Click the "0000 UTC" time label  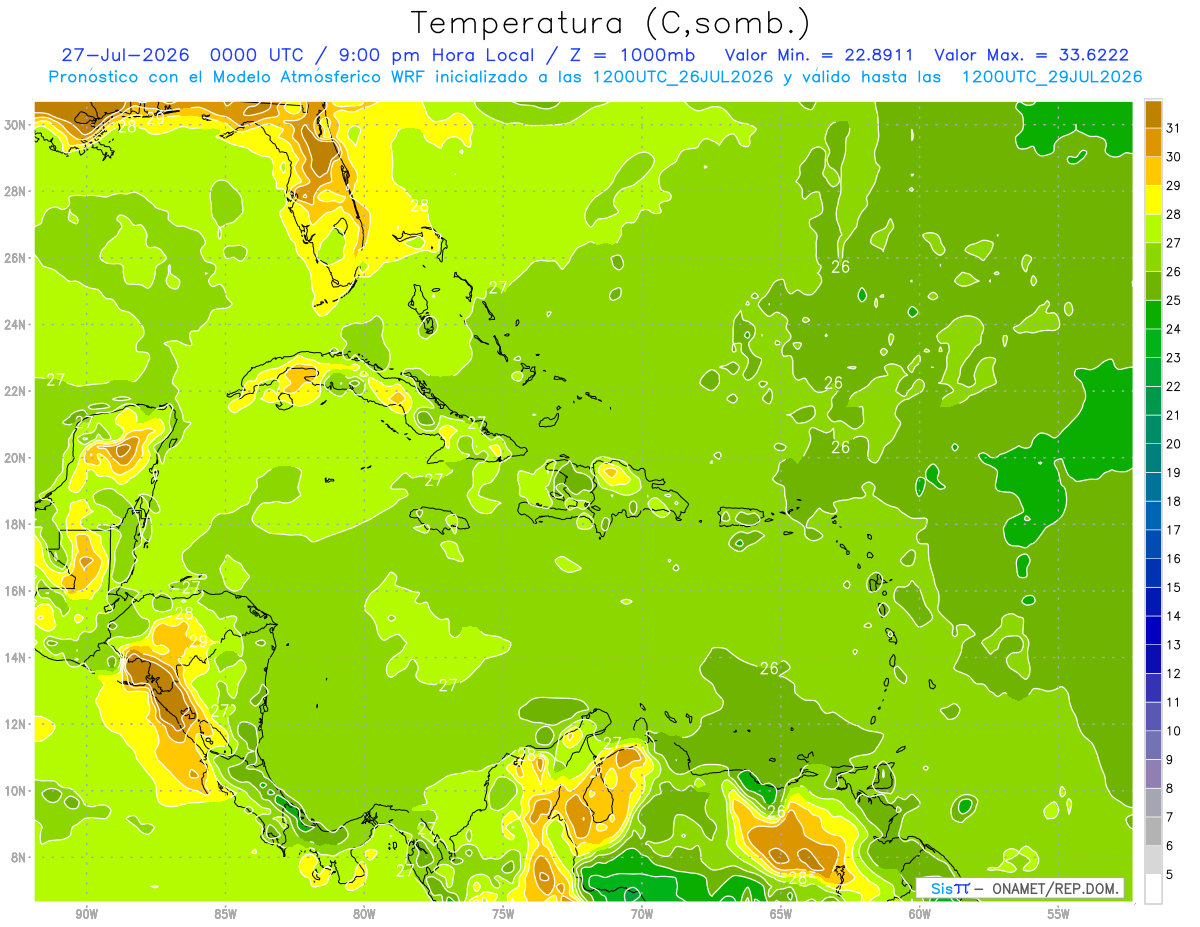pyautogui.click(x=257, y=55)
